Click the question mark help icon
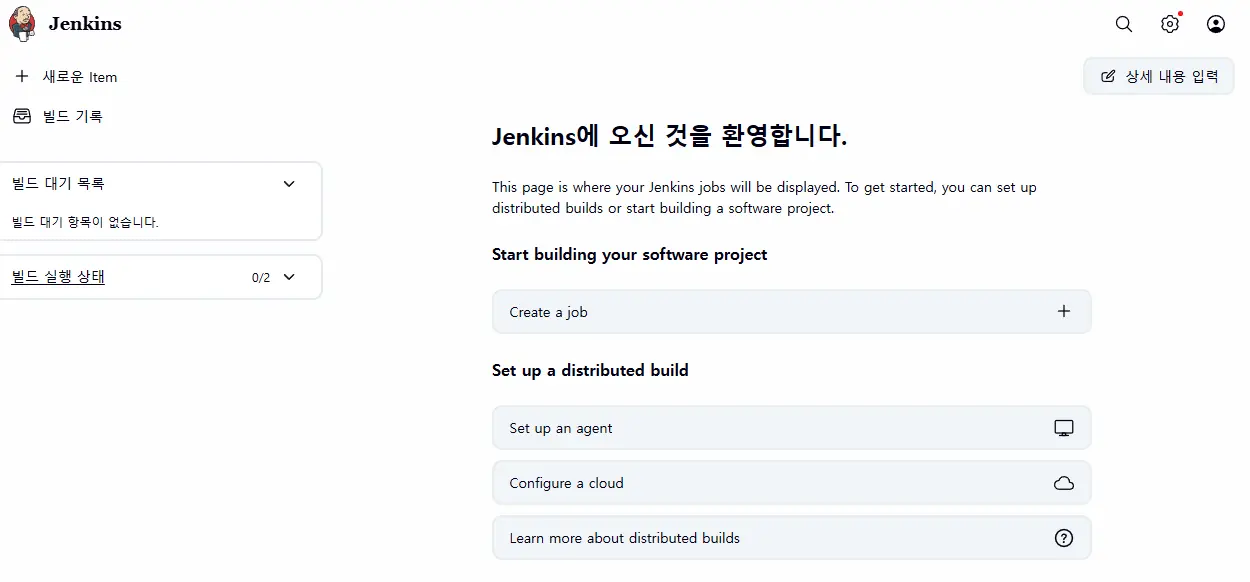The height and width of the screenshot is (582, 1250). point(1063,538)
